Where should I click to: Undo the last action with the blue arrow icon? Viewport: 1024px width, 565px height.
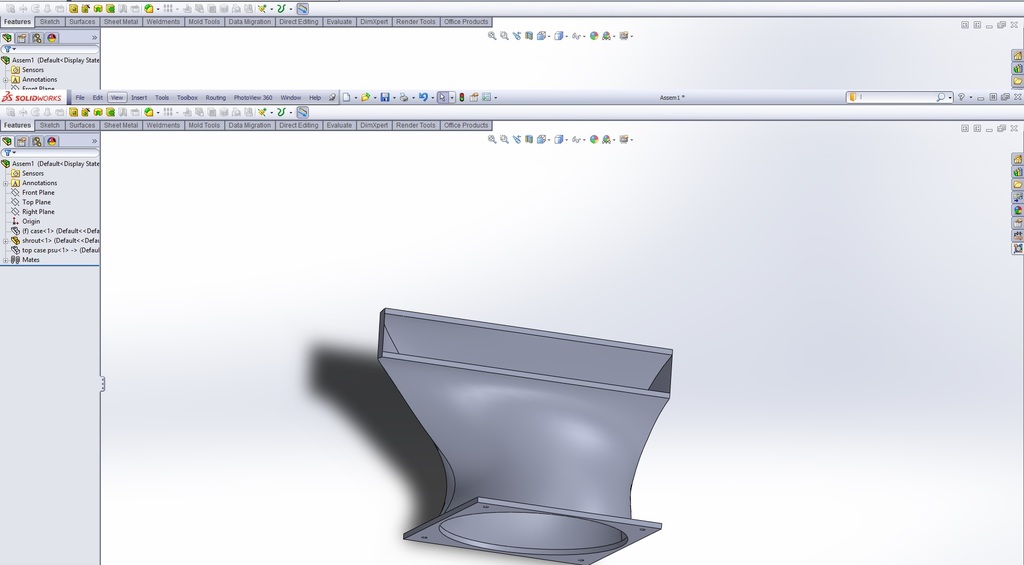click(423, 97)
